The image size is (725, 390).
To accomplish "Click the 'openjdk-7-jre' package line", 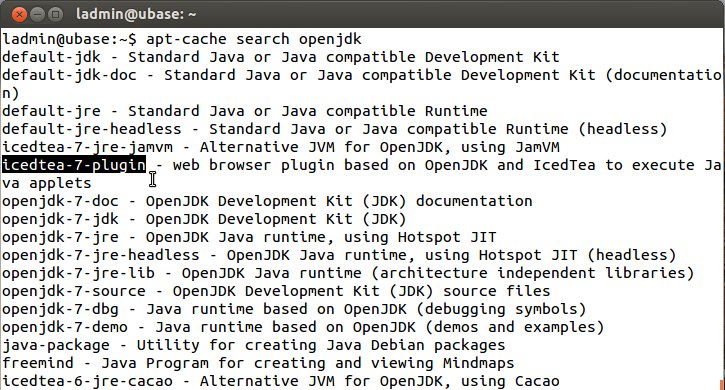I will click(x=249, y=238).
